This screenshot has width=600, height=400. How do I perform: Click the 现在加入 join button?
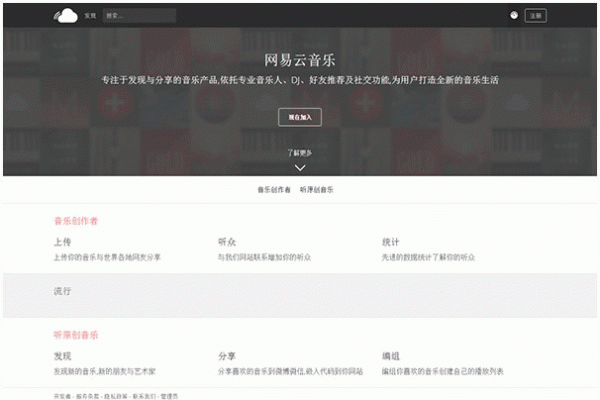(x=300, y=117)
